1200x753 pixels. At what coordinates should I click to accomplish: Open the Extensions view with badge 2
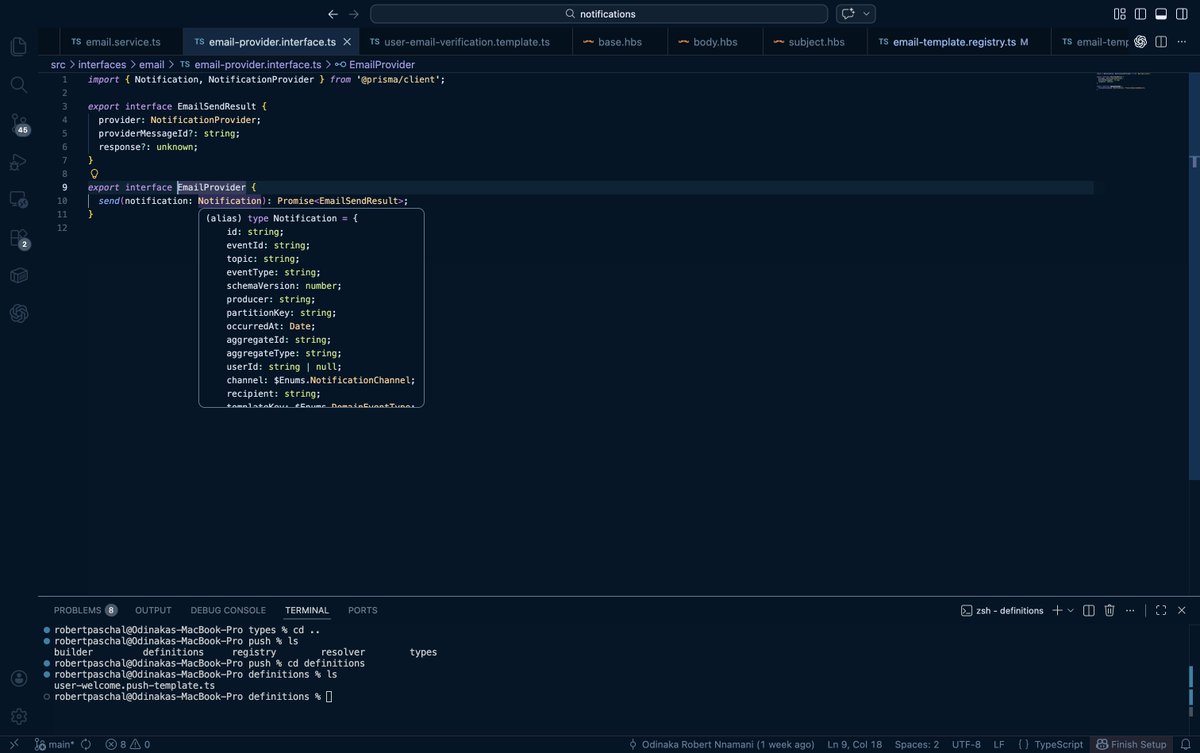pyautogui.click(x=18, y=238)
